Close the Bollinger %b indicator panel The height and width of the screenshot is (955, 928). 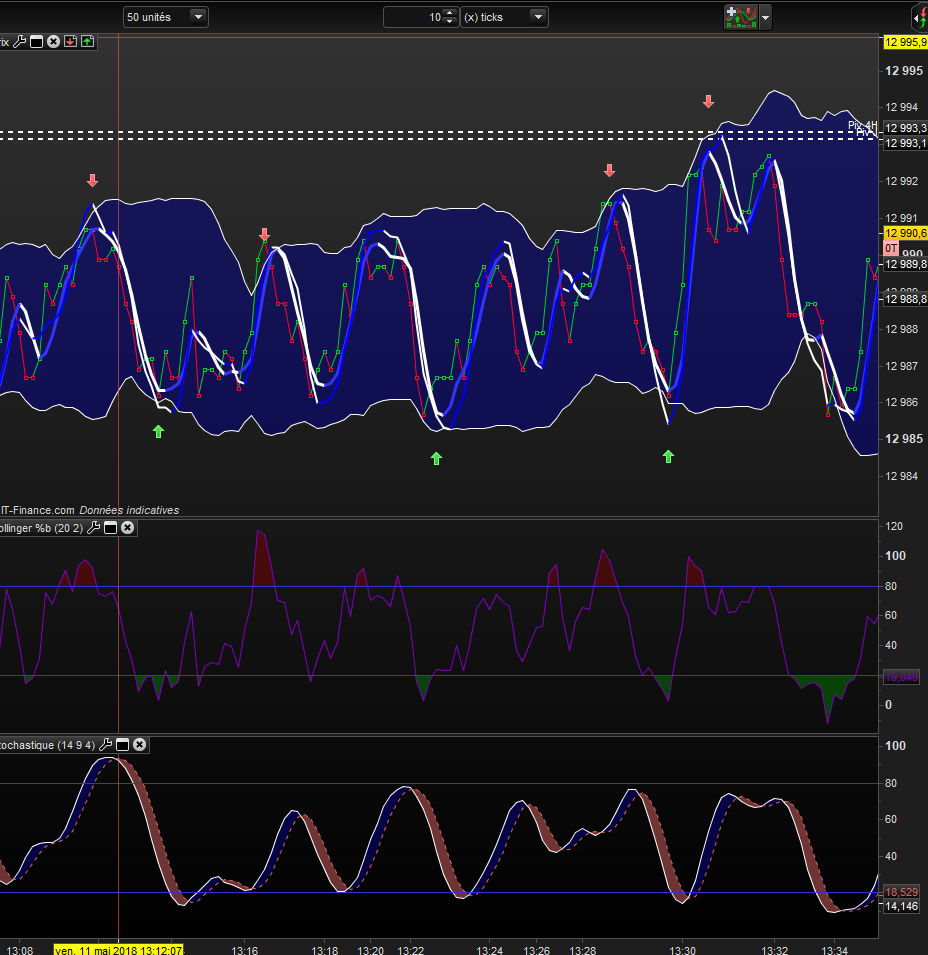128,527
